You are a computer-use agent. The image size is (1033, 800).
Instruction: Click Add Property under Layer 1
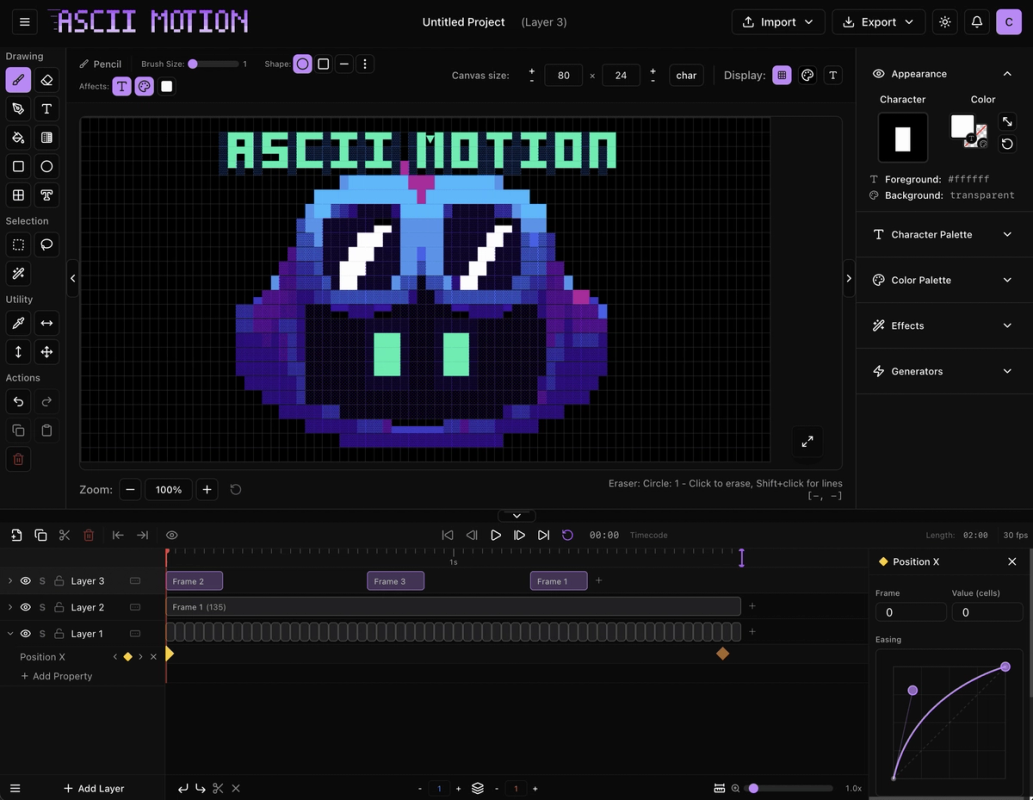click(57, 676)
